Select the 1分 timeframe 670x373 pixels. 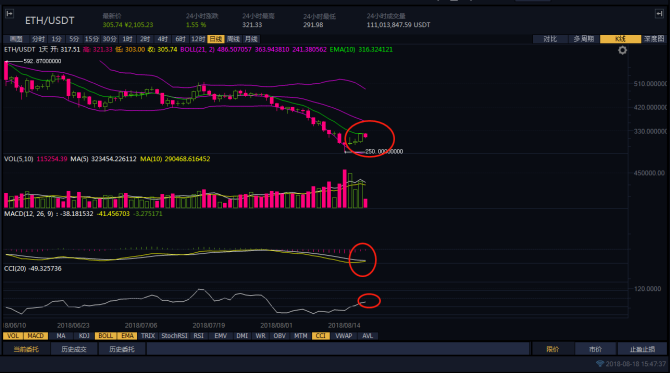[x=56, y=39]
